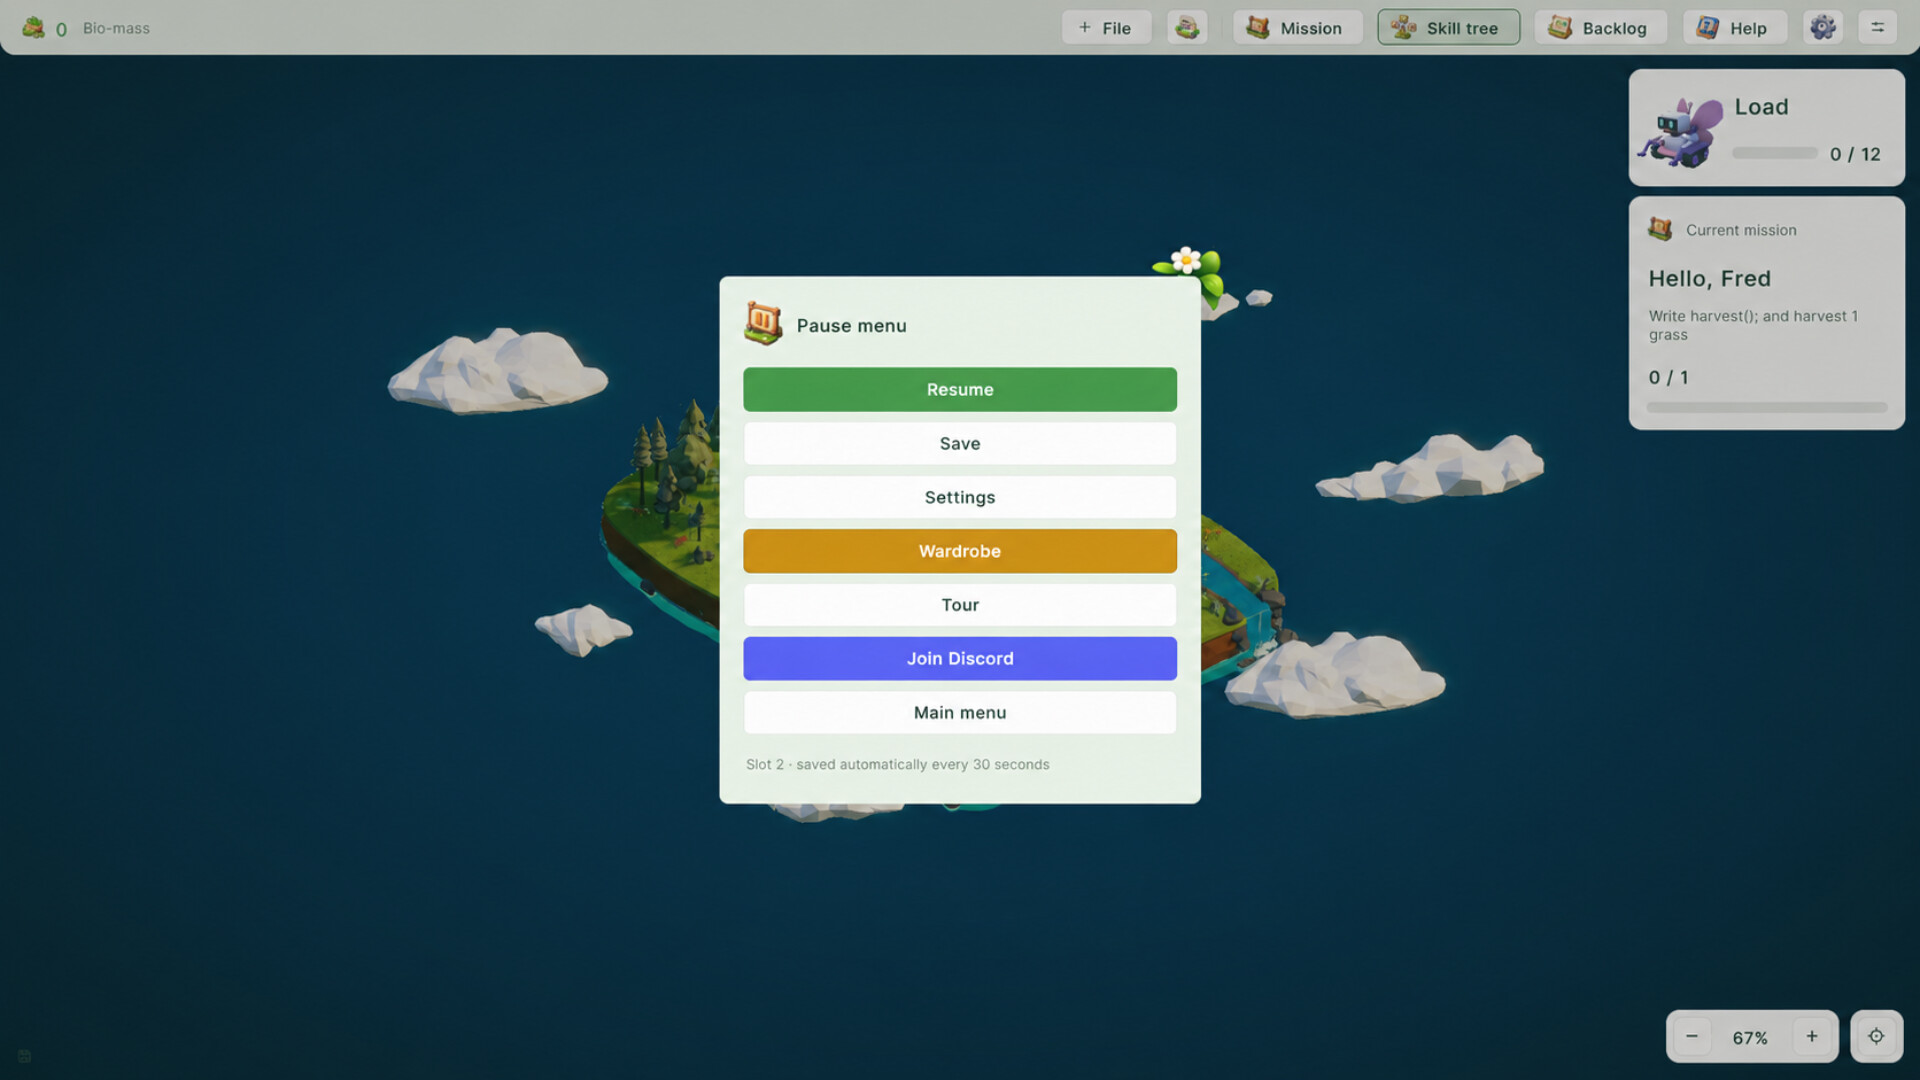Resume the game
The image size is (1920, 1080).
(x=960, y=390)
